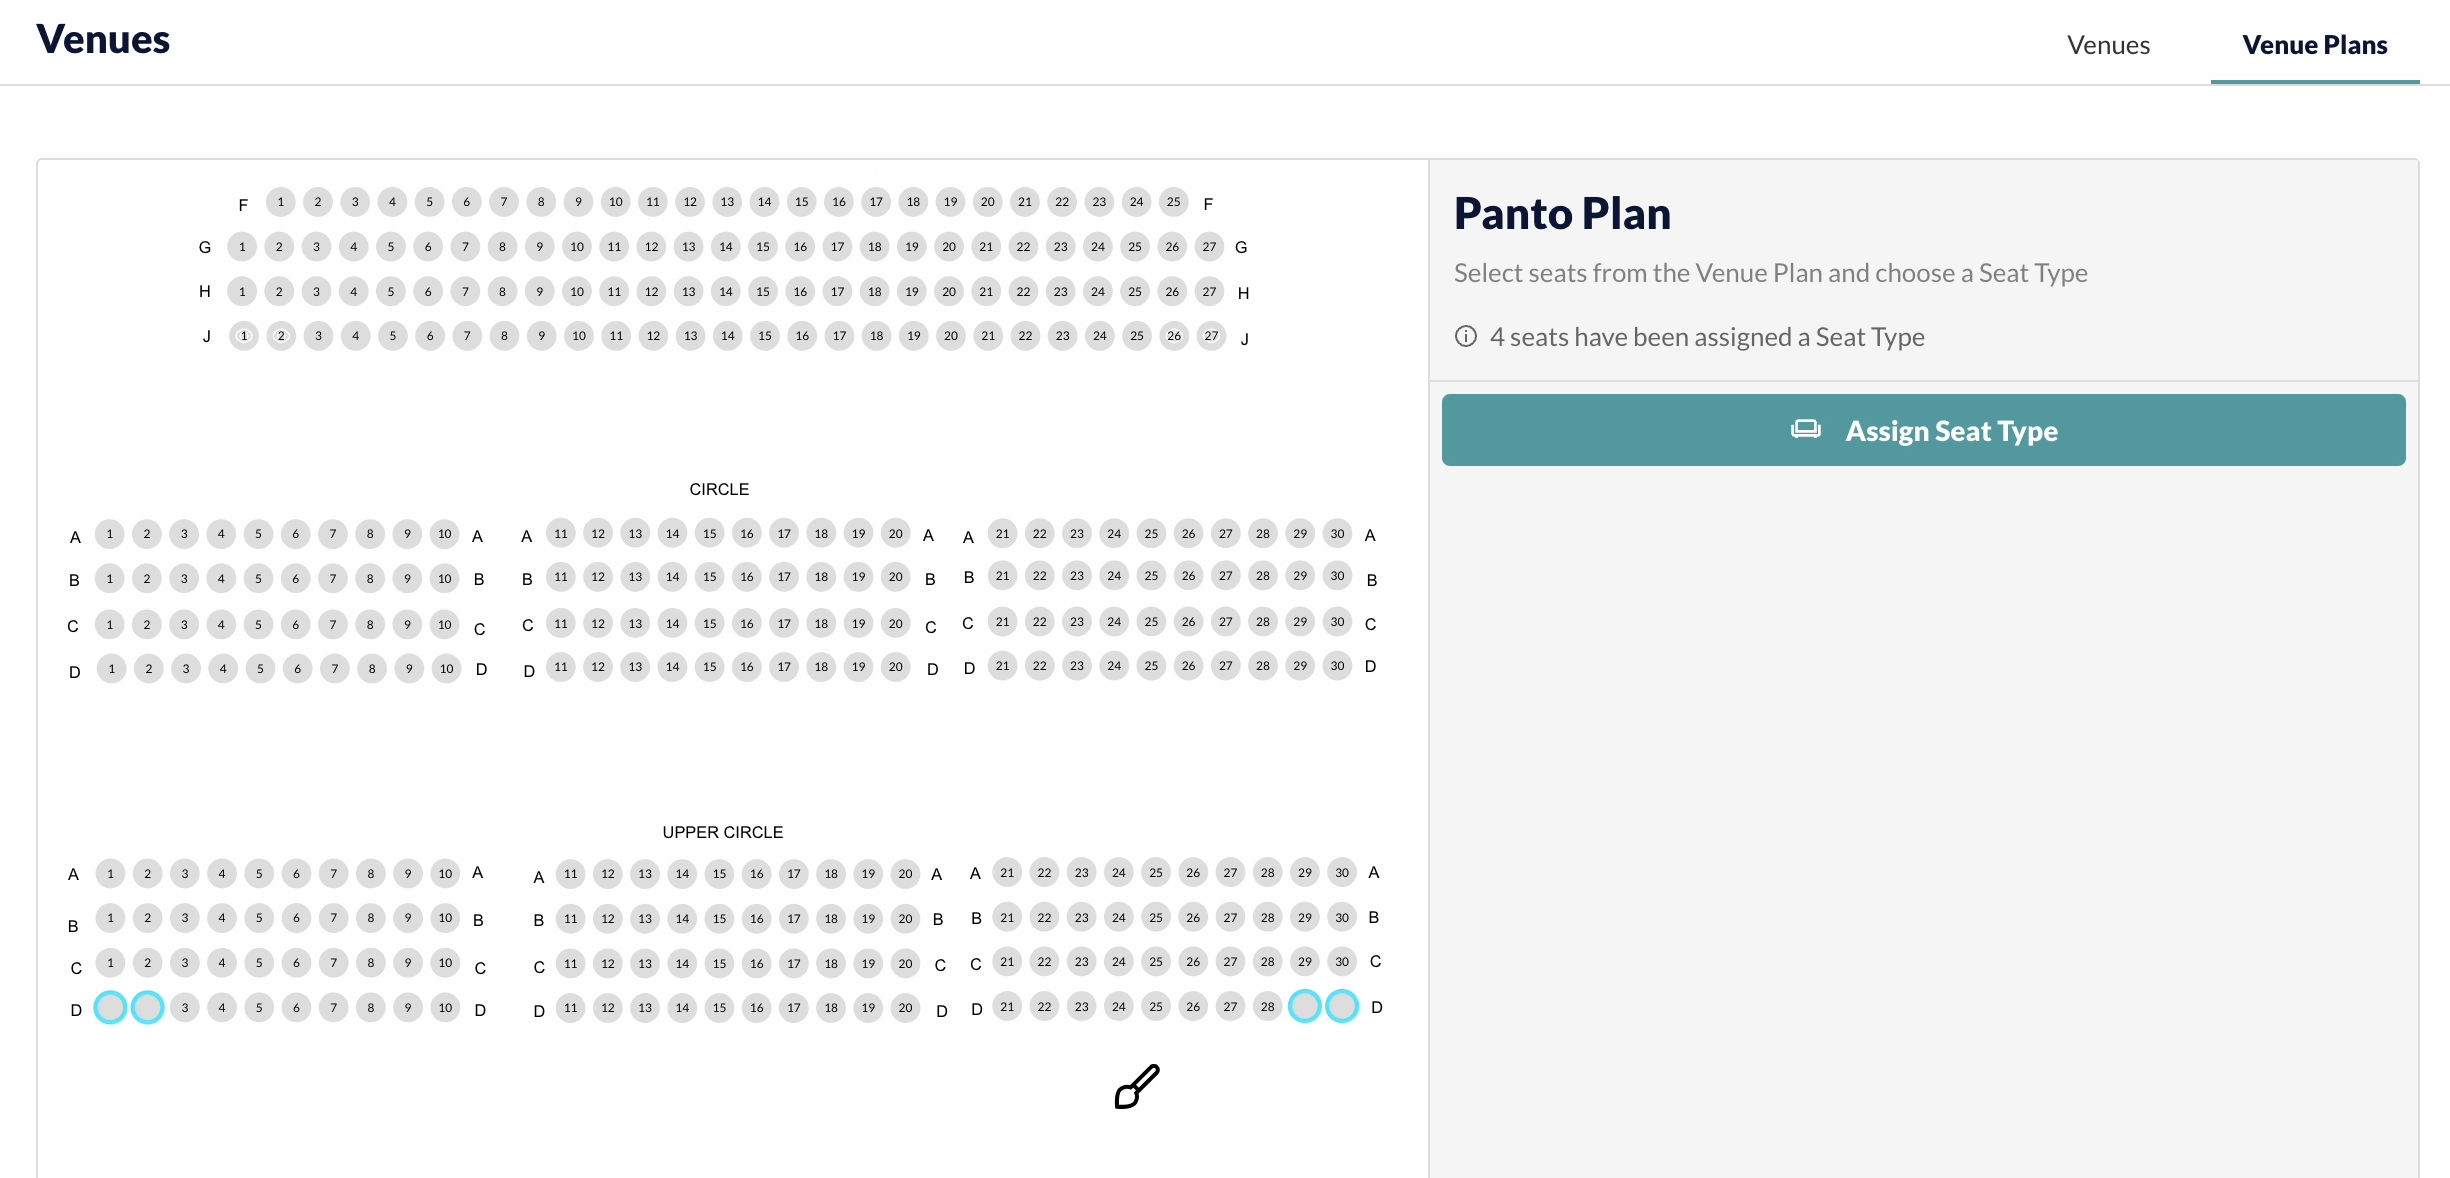Deselect highlighted seat 1 in Upper Circle row D
The height and width of the screenshot is (1178, 2450).
click(x=110, y=1007)
